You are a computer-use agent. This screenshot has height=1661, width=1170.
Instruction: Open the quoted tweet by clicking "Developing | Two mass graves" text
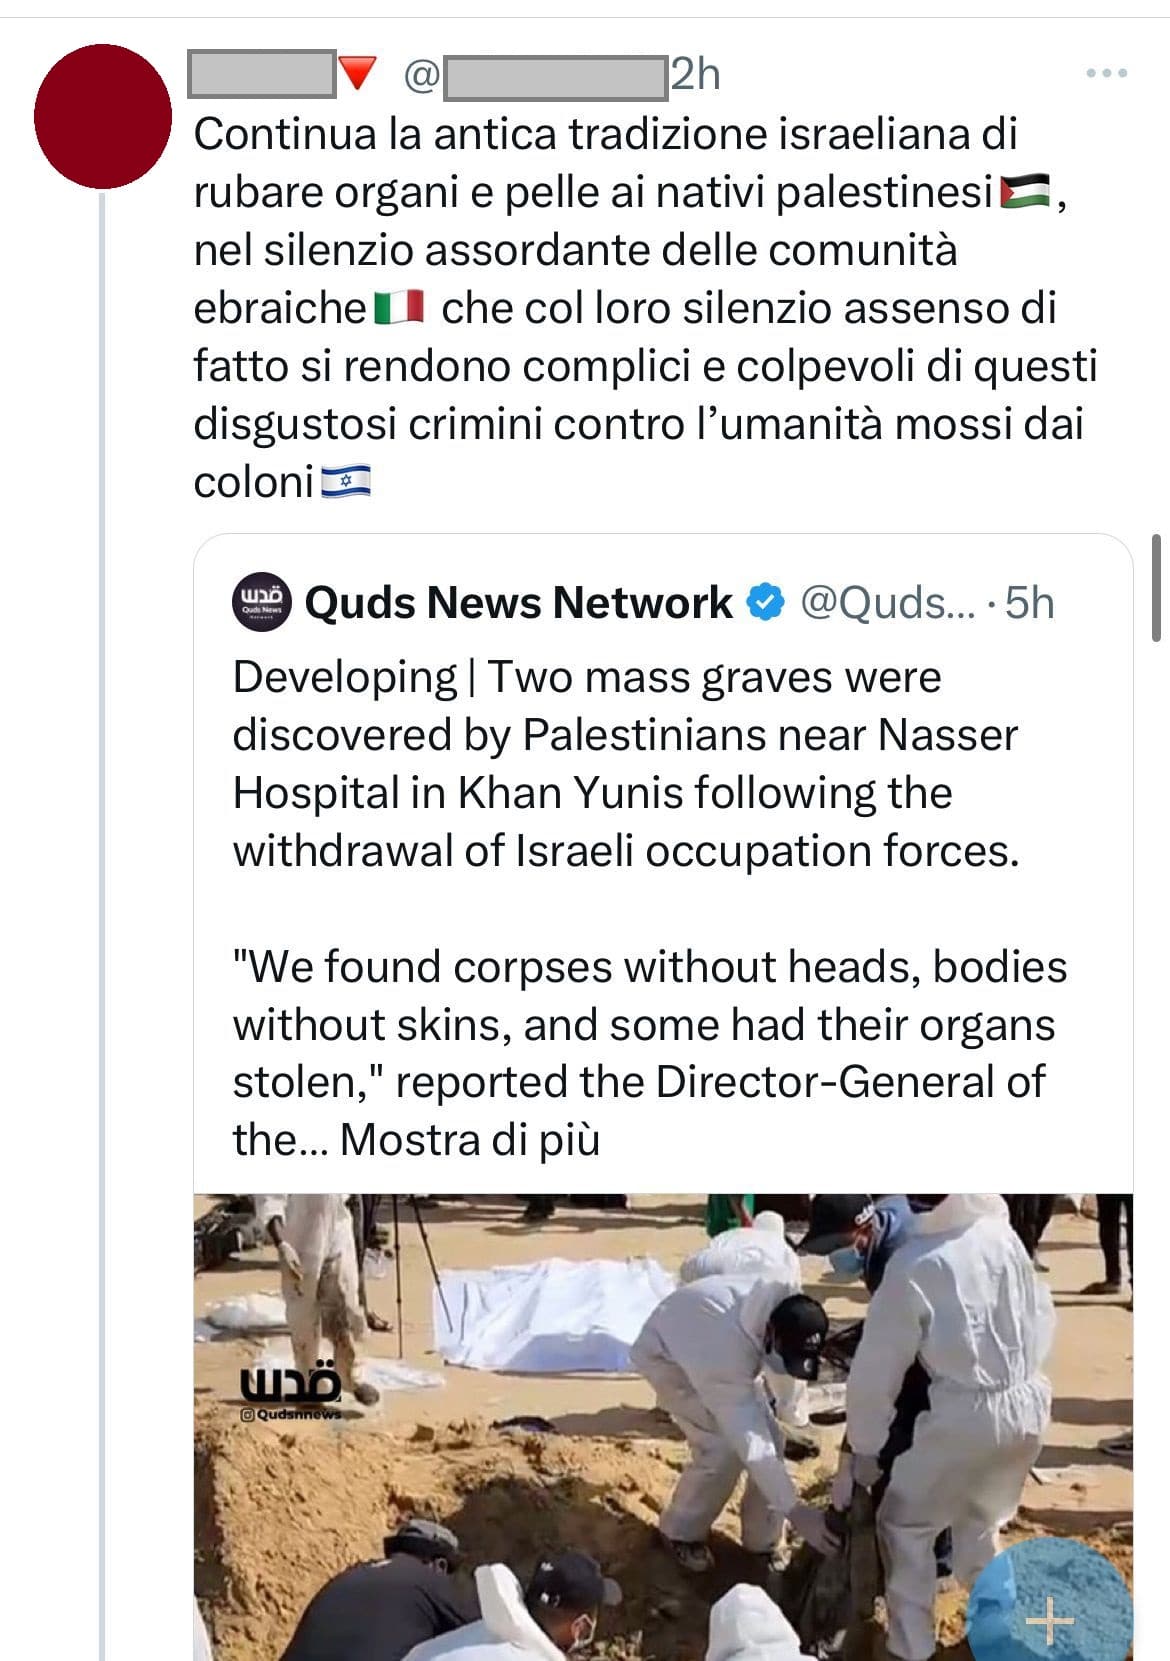(587, 677)
